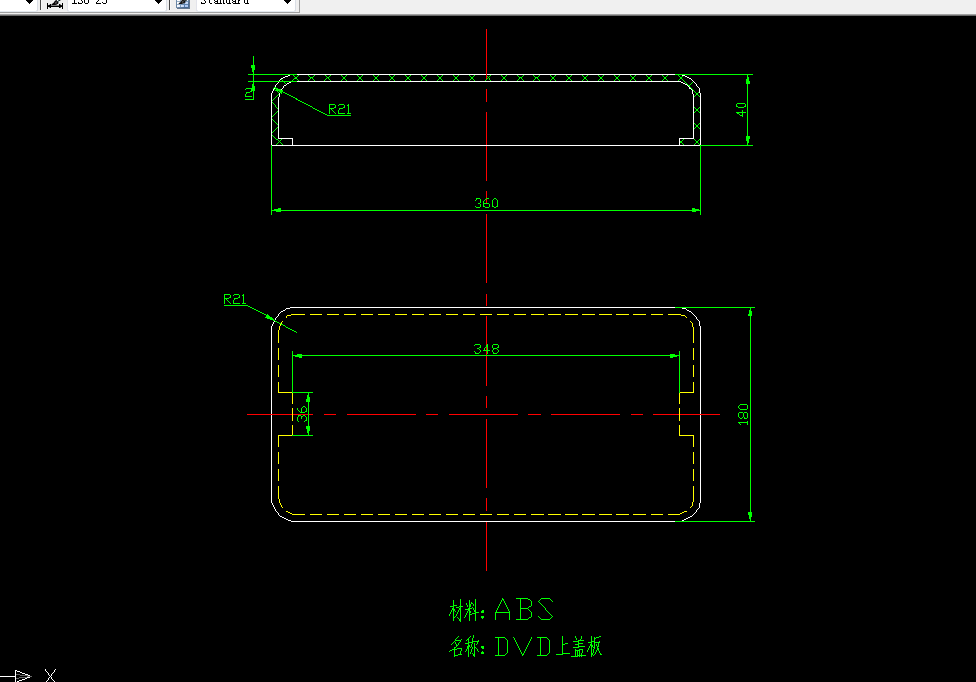This screenshot has height=682, width=976.
Task: Select the 348 inner width dimension text
Action: pos(486,348)
